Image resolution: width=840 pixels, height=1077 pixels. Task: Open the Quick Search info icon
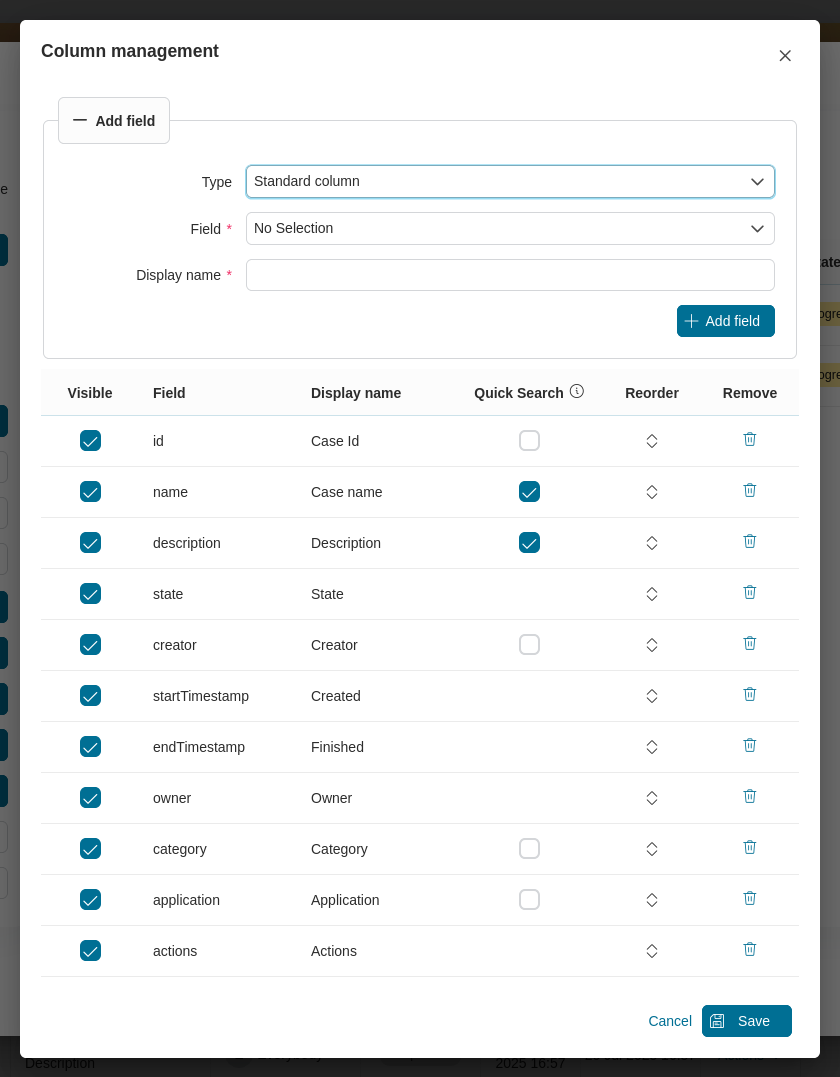(x=577, y=391)
